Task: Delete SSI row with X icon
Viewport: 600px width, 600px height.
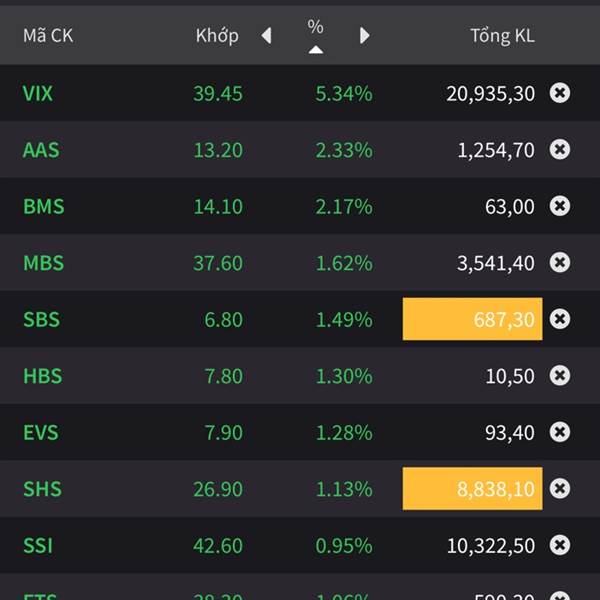Action: [561, 546]
